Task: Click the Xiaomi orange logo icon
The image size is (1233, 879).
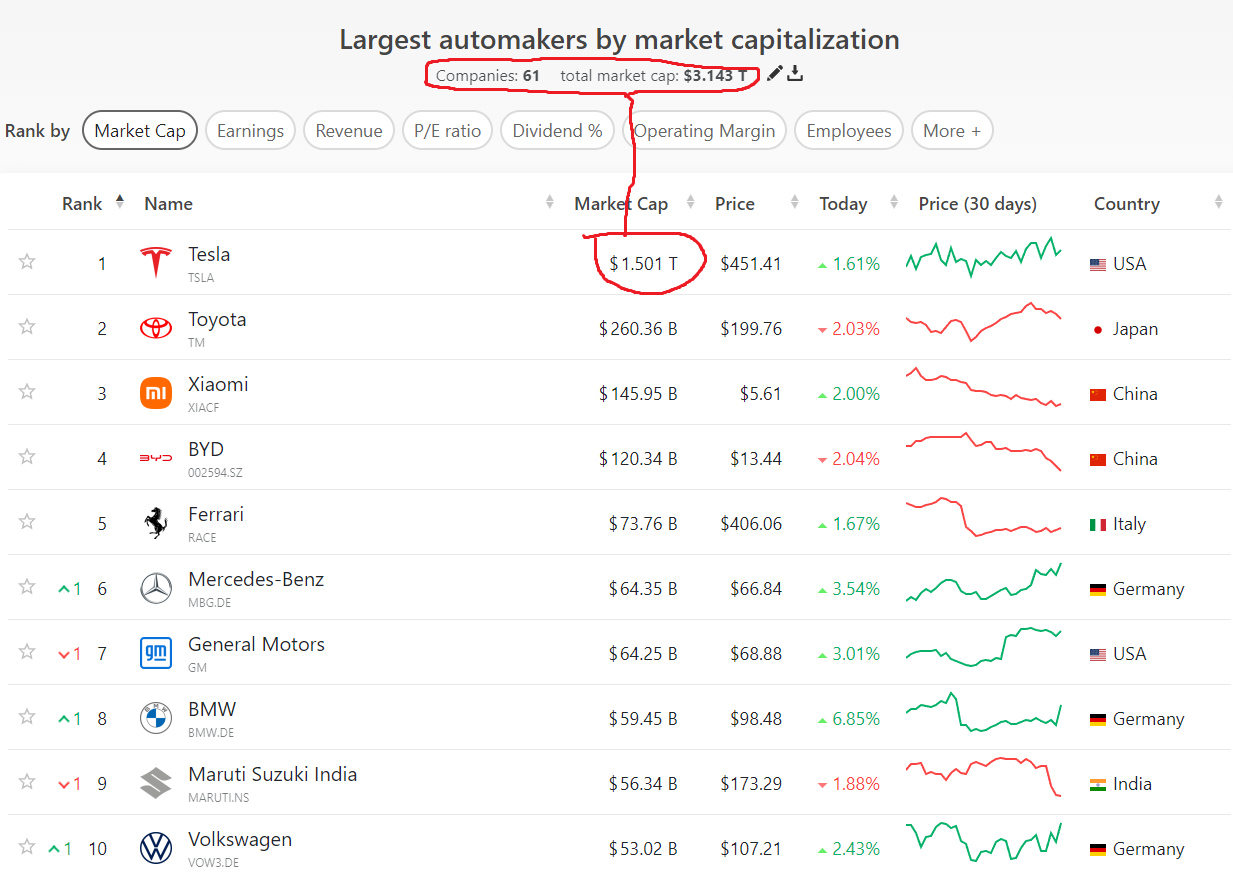Action: coord(156,394)
